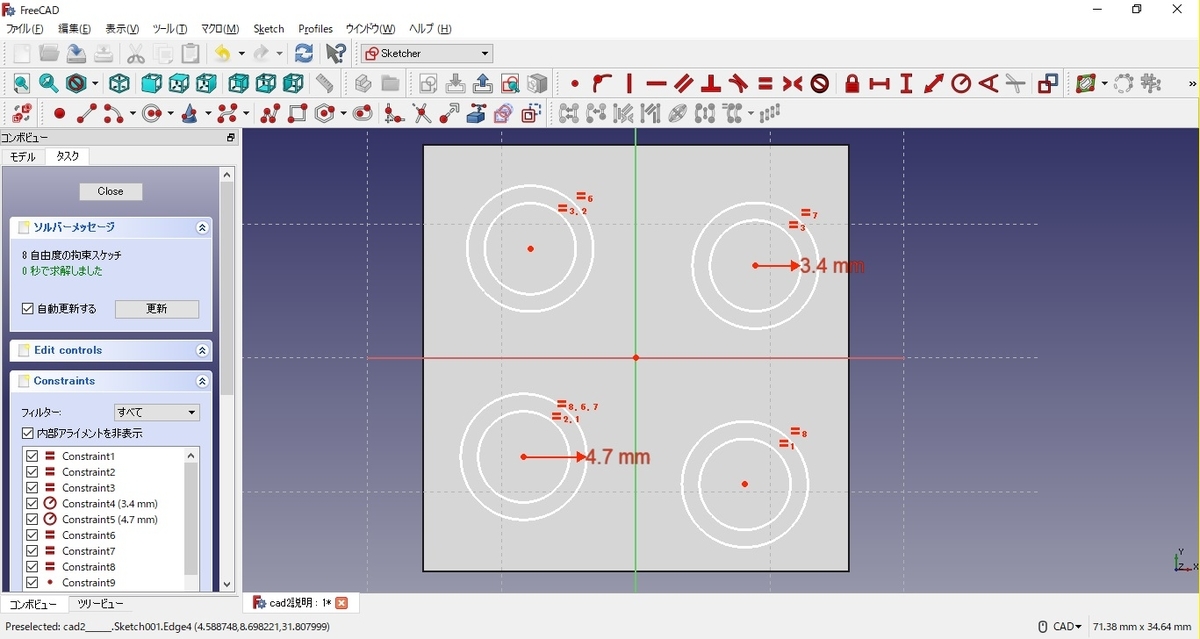
Task: Uncheck the Constraint4 (3.4 mm) checkbox
Action: 32,504
